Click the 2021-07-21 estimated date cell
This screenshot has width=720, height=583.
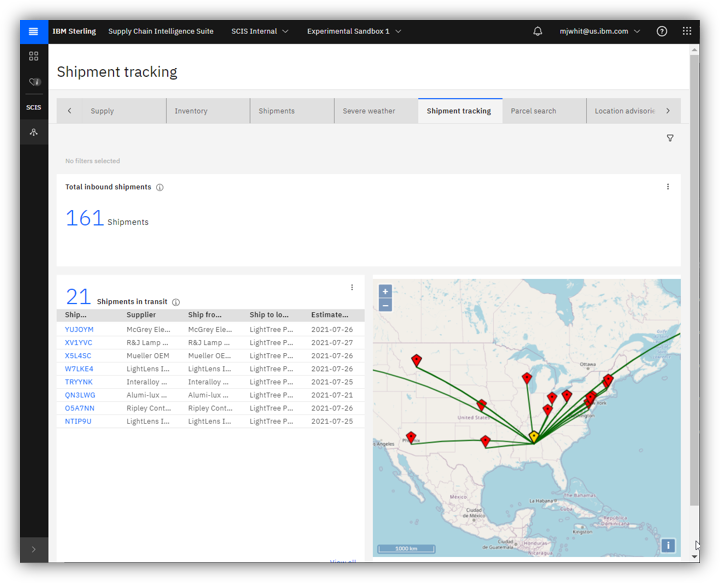pyautogui.click(x=332, y=395)
